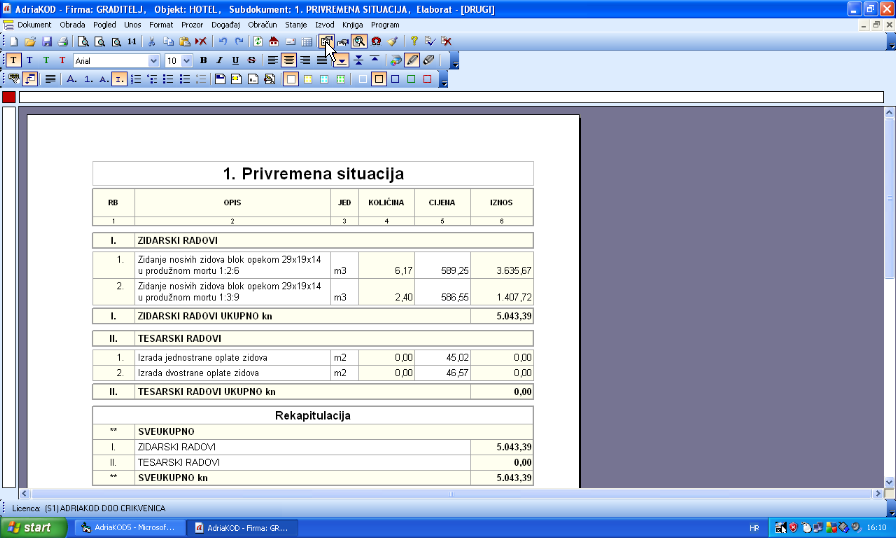The height and width of the screenshot is (538, 896).
Task: Delete using the red X icon
Action: (x=201, y=42)
